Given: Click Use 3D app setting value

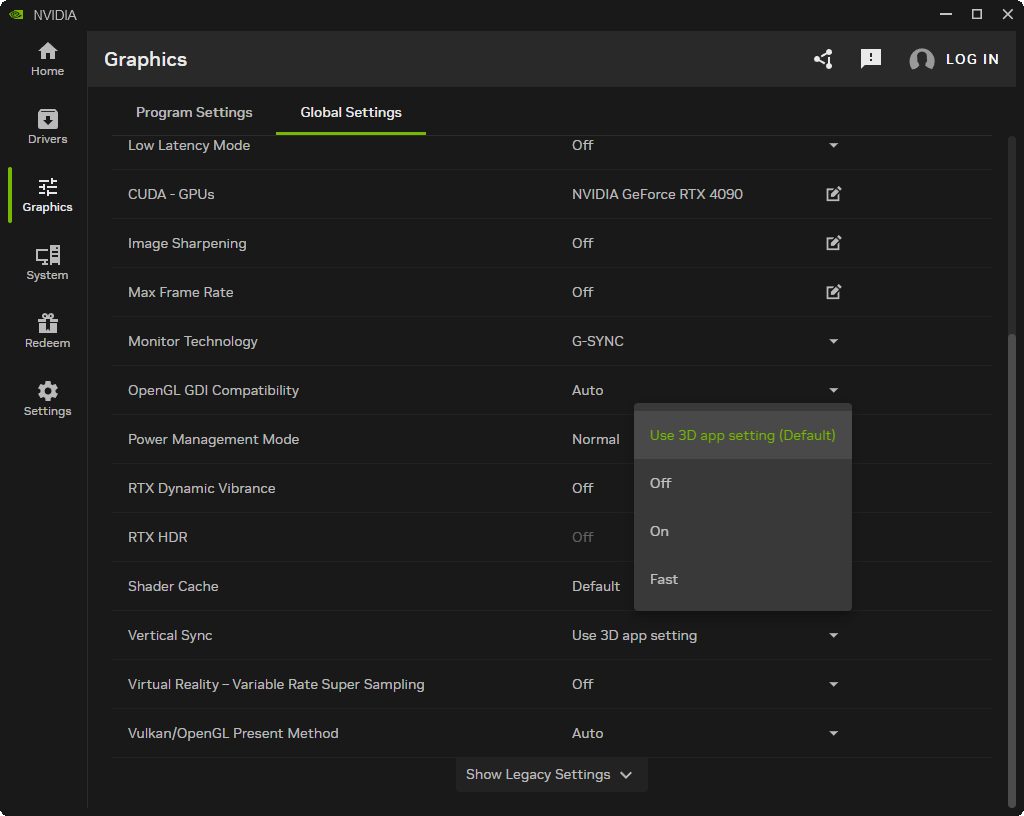Looking at the screenshot, I should [x=634, y=635].
